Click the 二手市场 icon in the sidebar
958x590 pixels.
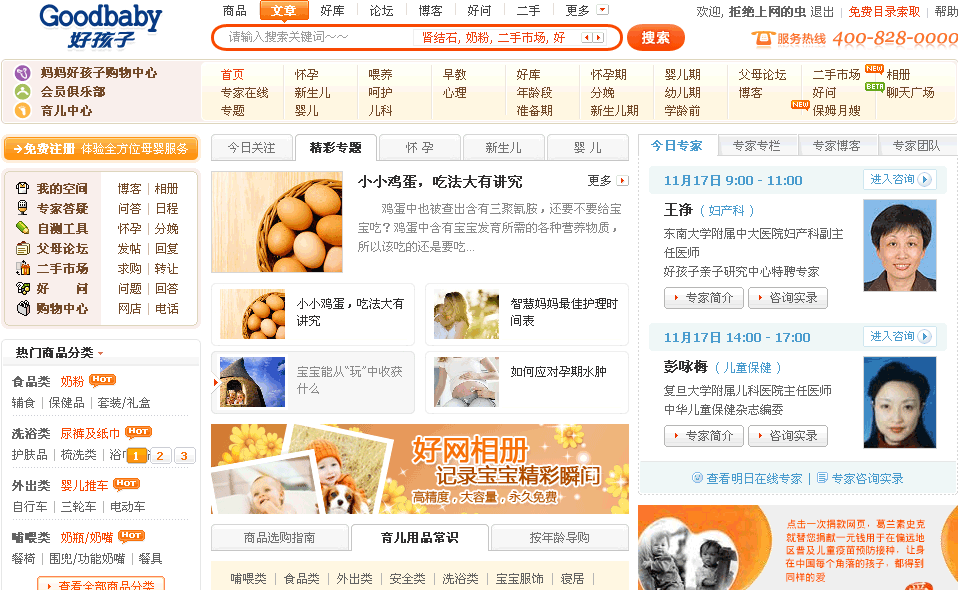[x=23, y=268]
